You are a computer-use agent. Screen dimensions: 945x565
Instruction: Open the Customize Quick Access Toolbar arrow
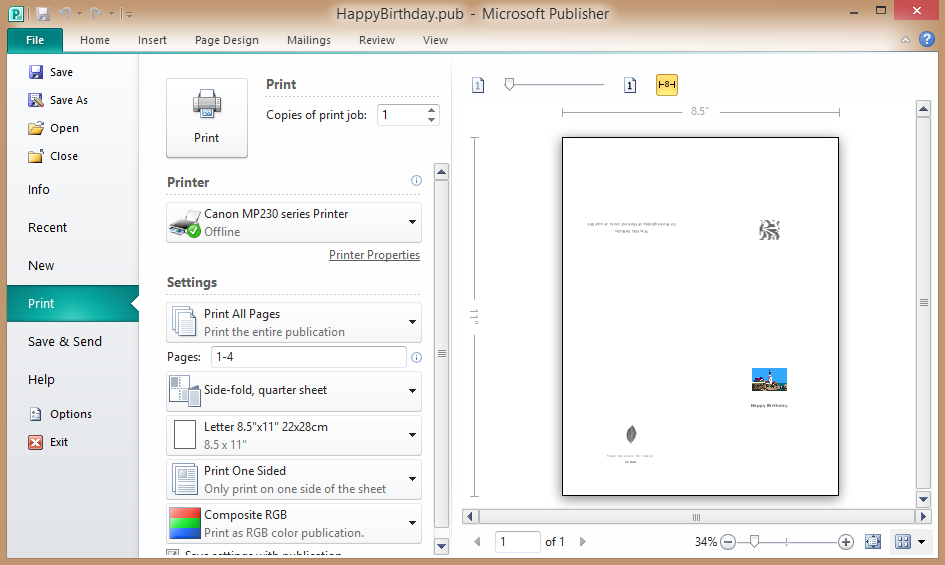128,14
